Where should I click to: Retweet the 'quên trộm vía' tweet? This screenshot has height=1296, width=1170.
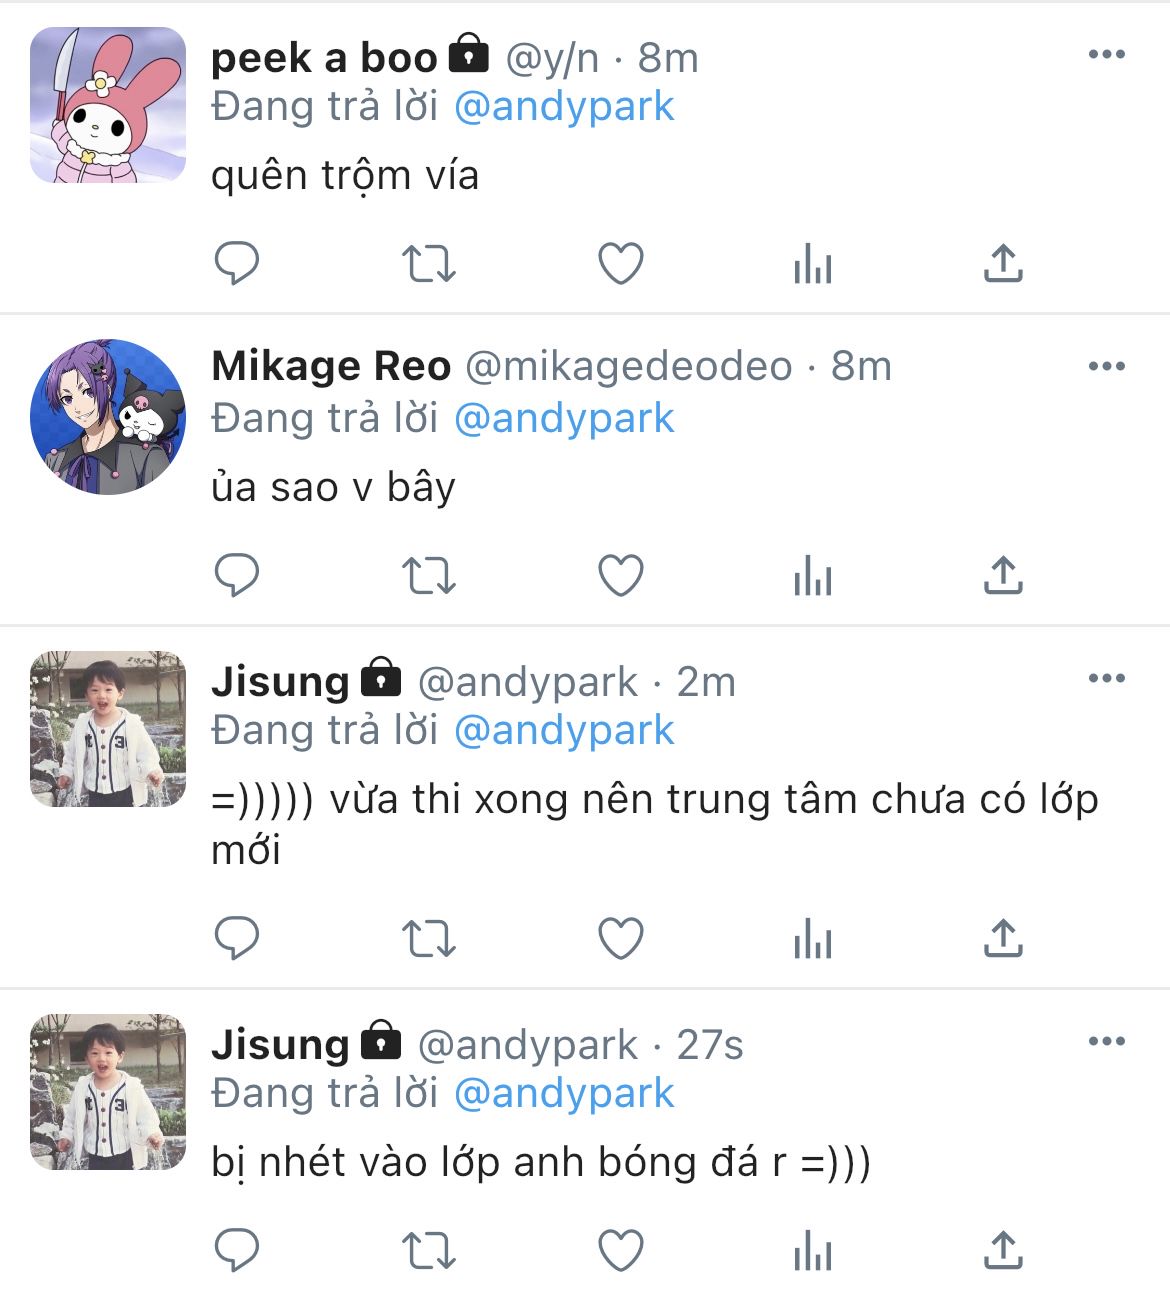429,264
